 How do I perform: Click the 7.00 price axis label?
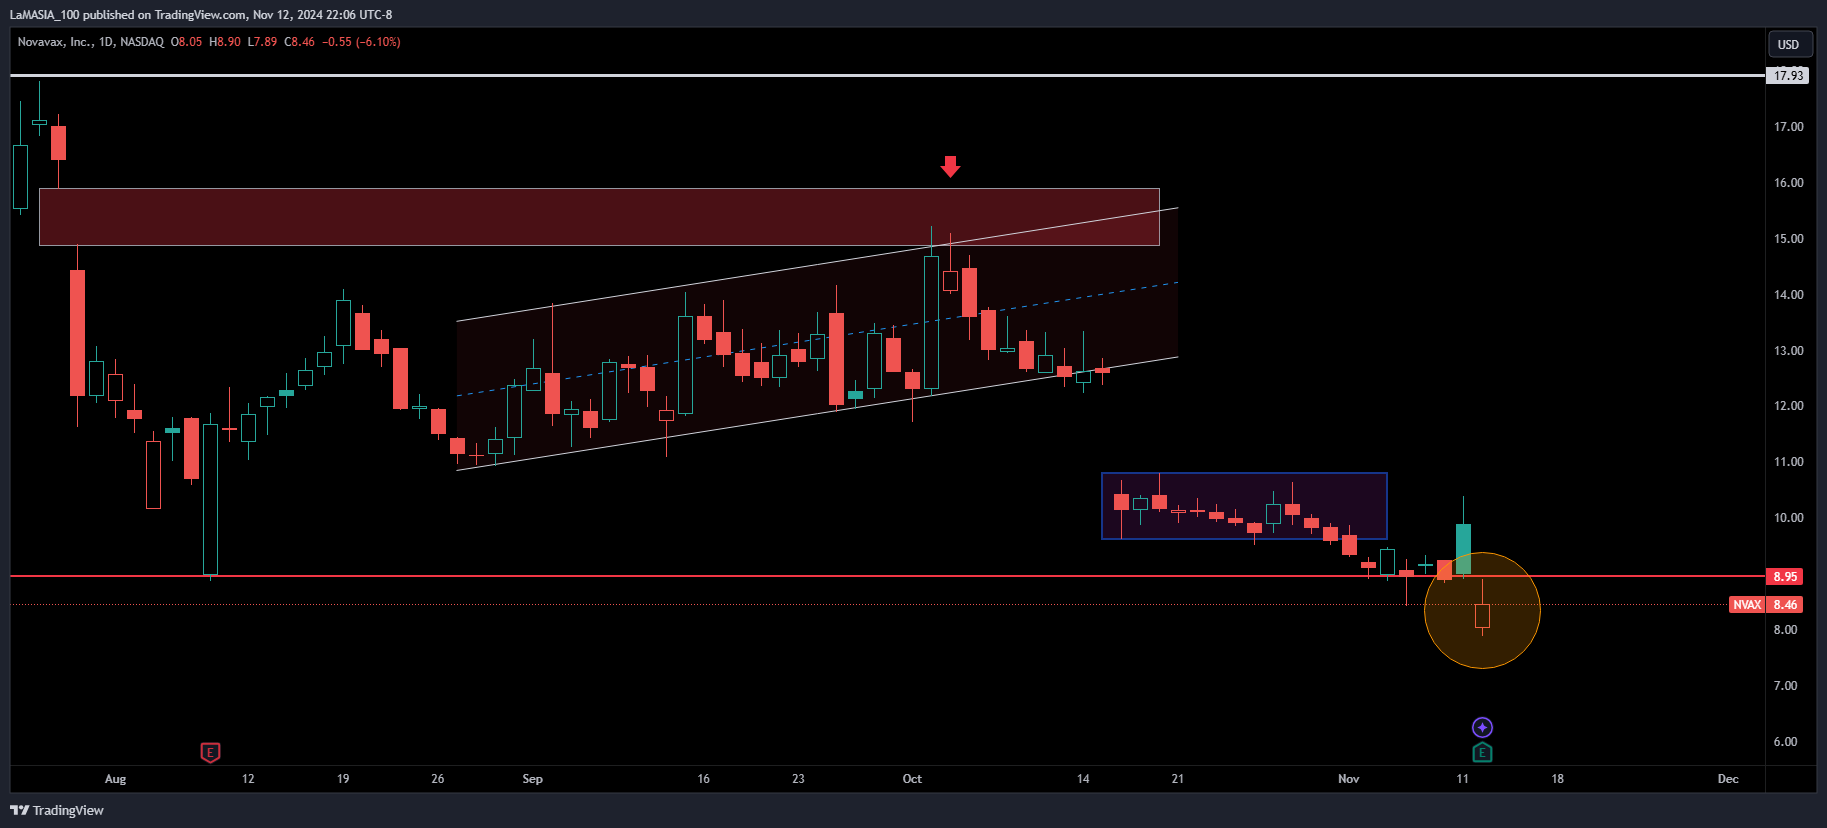pos(1785,686)
